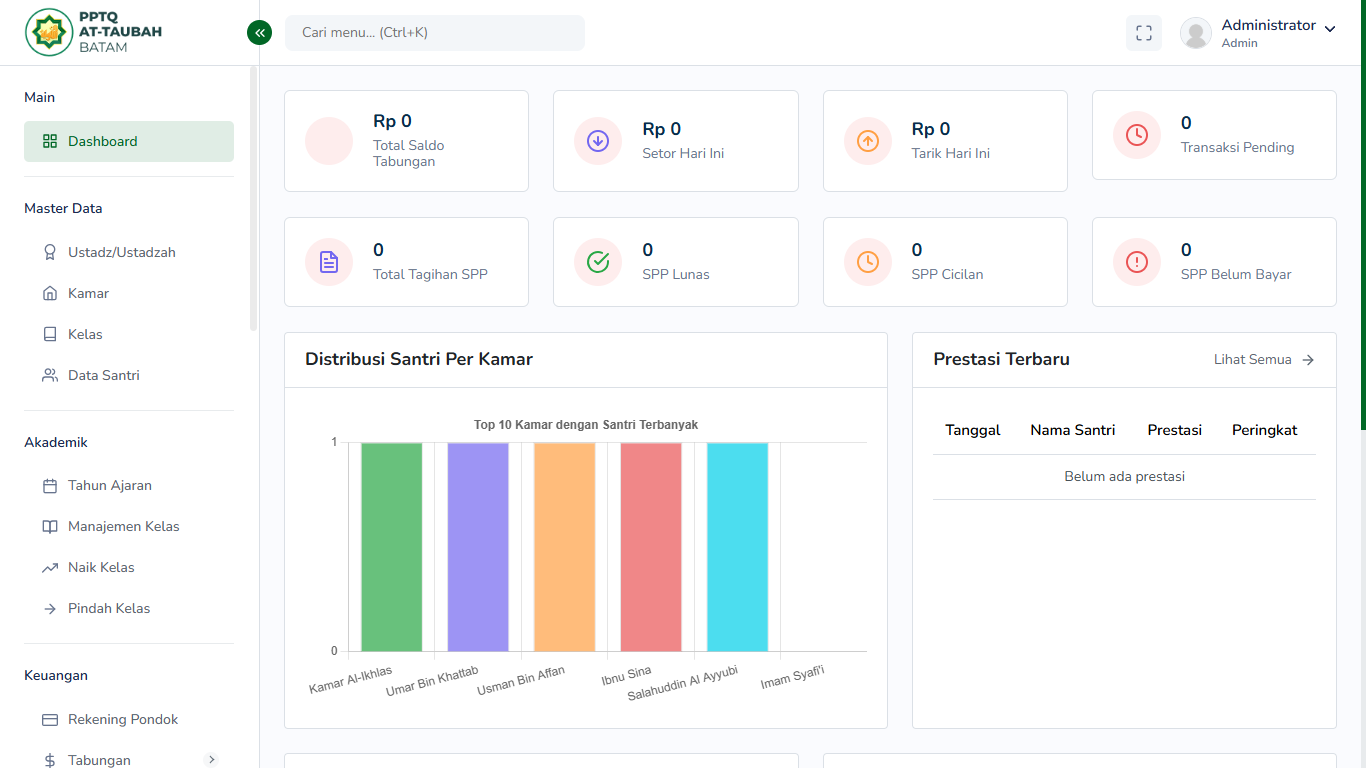Click the Rekening Pondok card icon
Image resolution: width=1366 pixels, height=768 pixels.
click(x=50, y=719)
